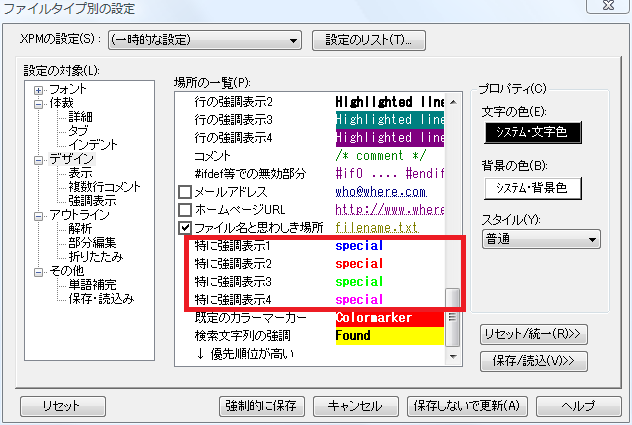
Task: Select 行の強調表示4 list row
Action: pyautogui.click(x=310, y=138)
